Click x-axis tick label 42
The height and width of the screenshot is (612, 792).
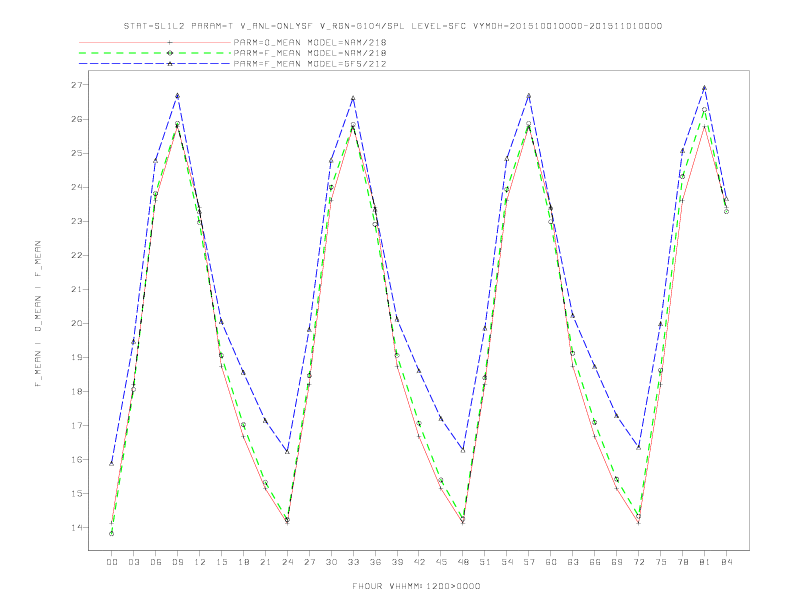pyautogui.click(x=419, y=562)
